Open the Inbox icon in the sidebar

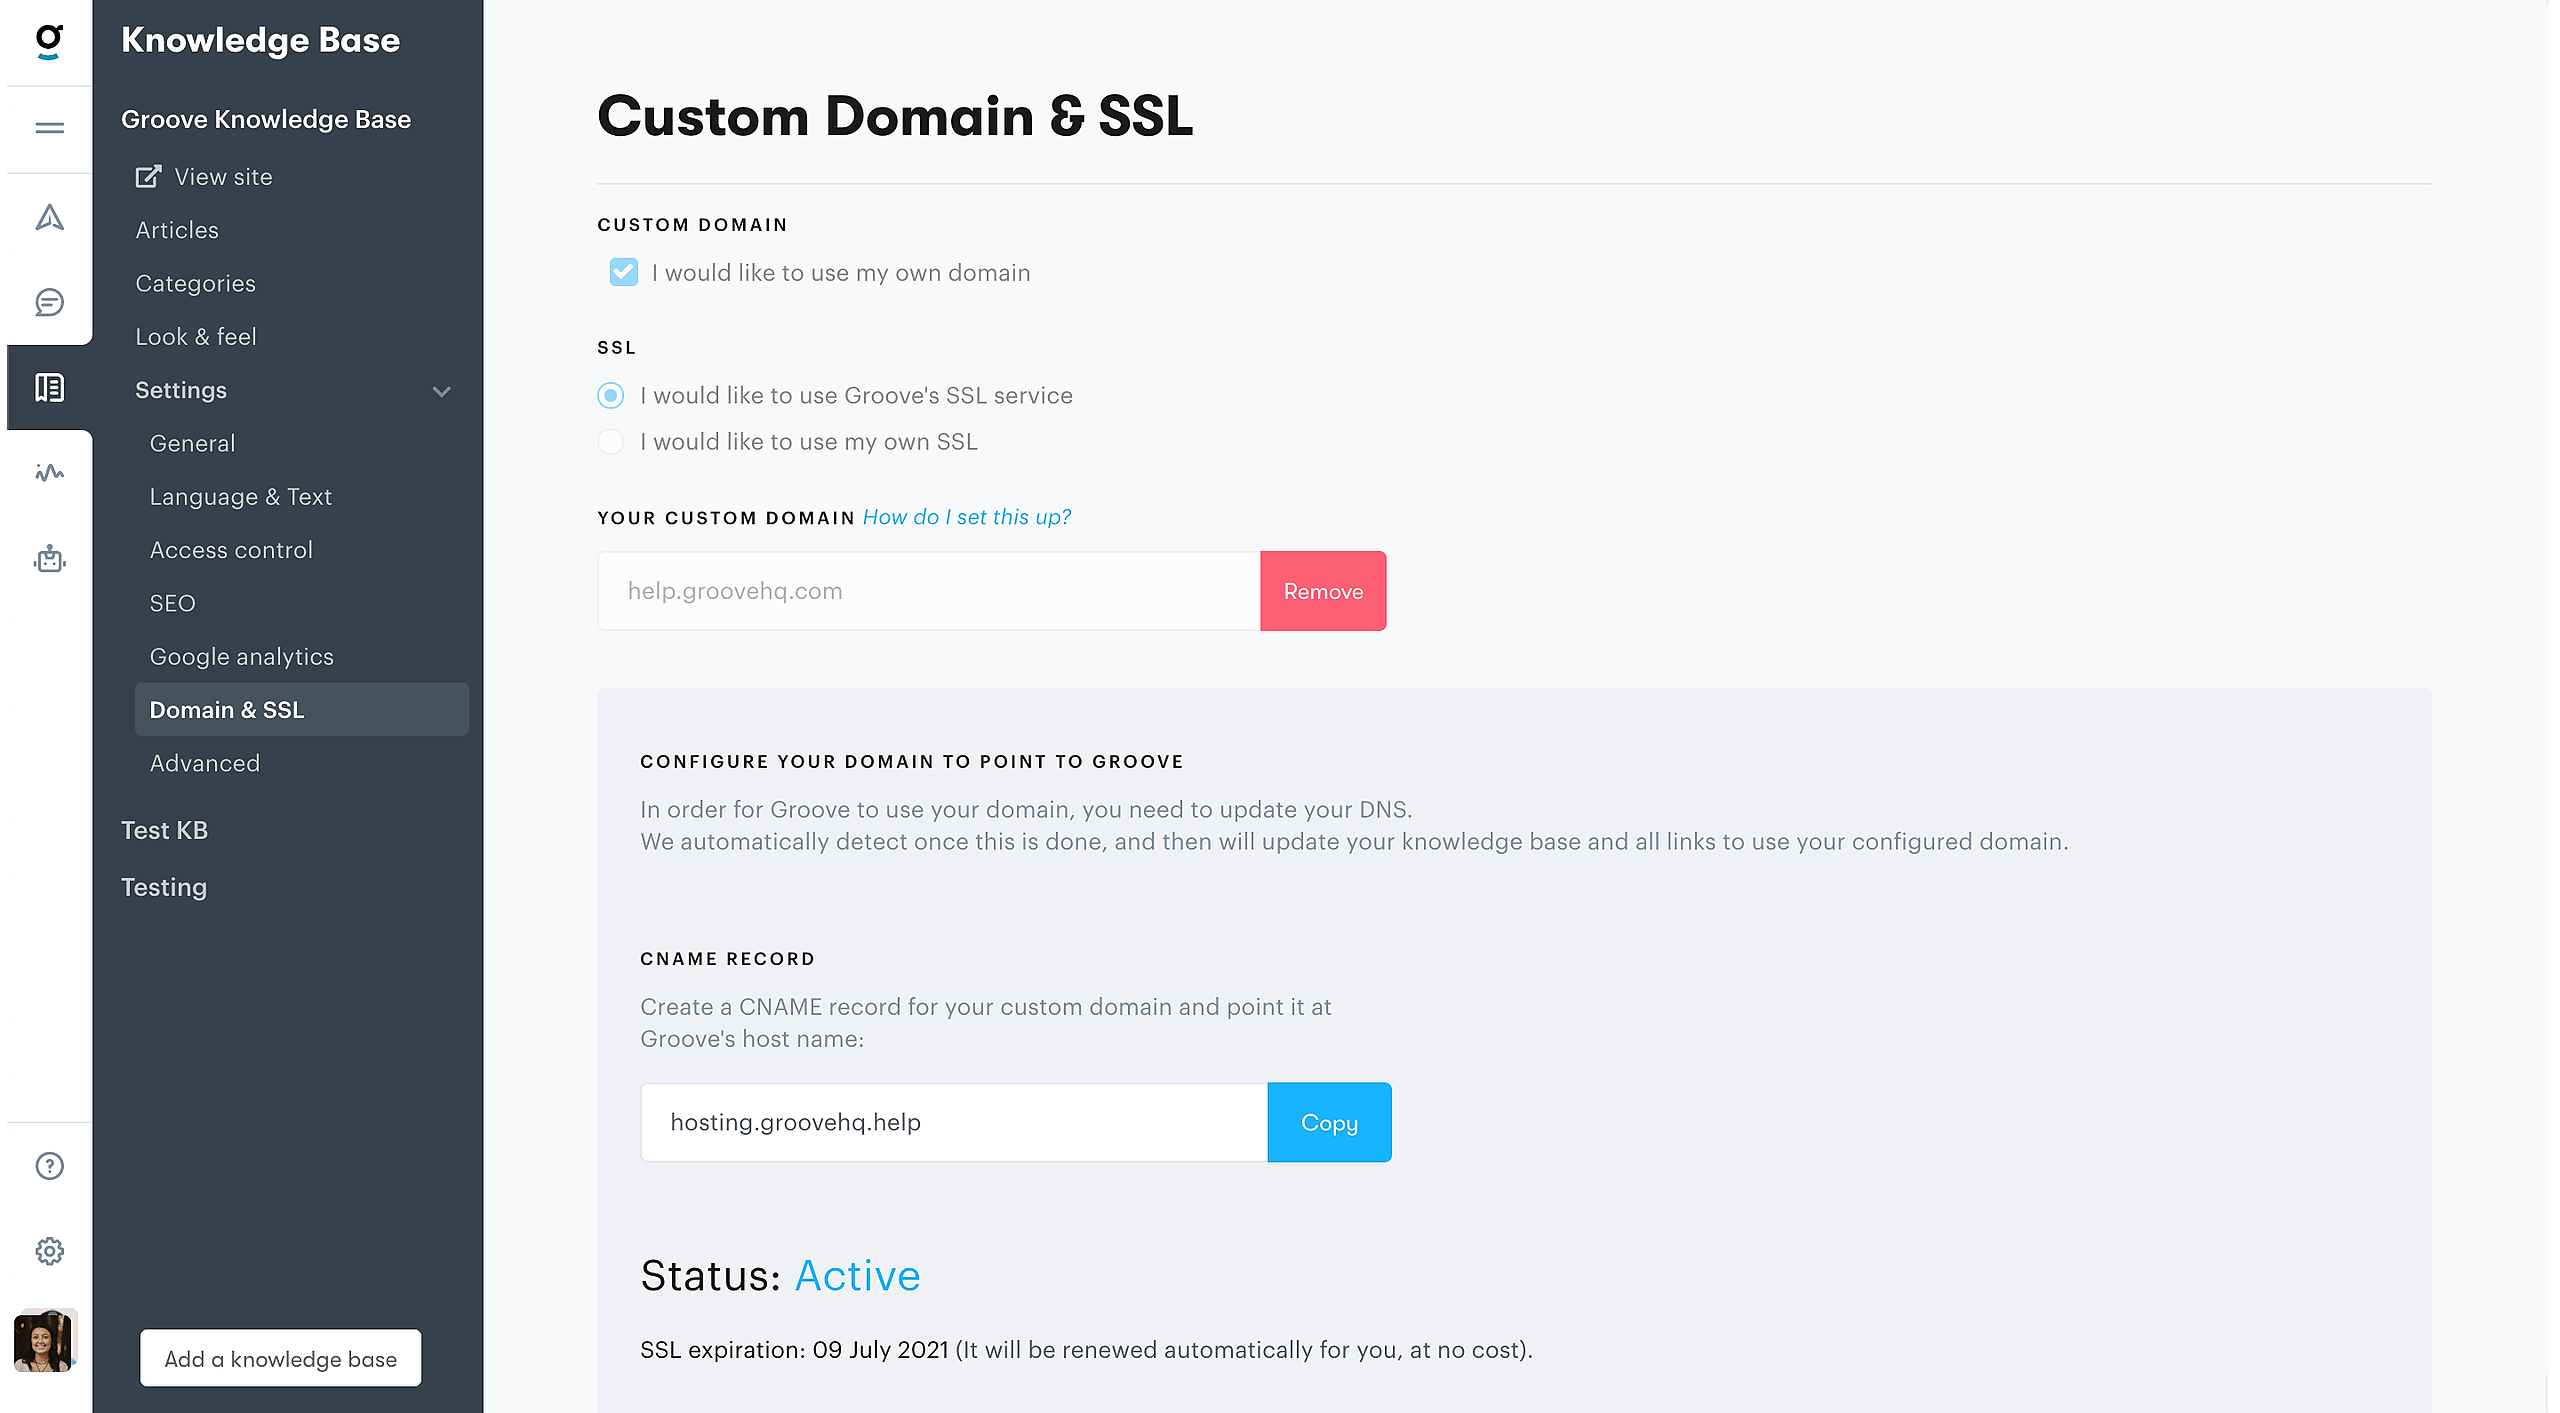coord(48,128)
